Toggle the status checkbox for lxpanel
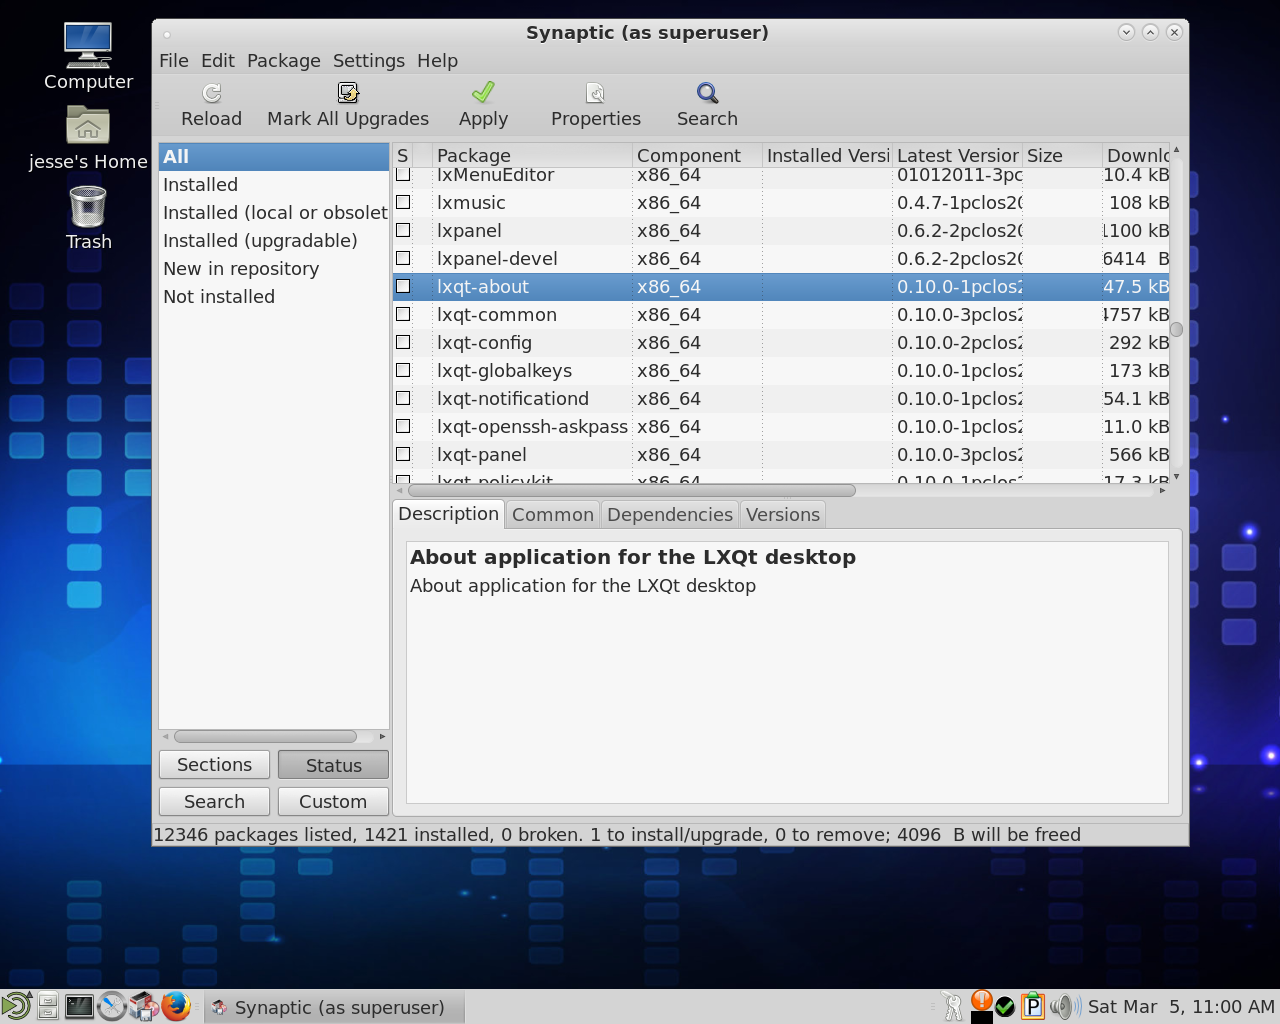The height and width of the screenshot is (1024, 1280). 403,230
